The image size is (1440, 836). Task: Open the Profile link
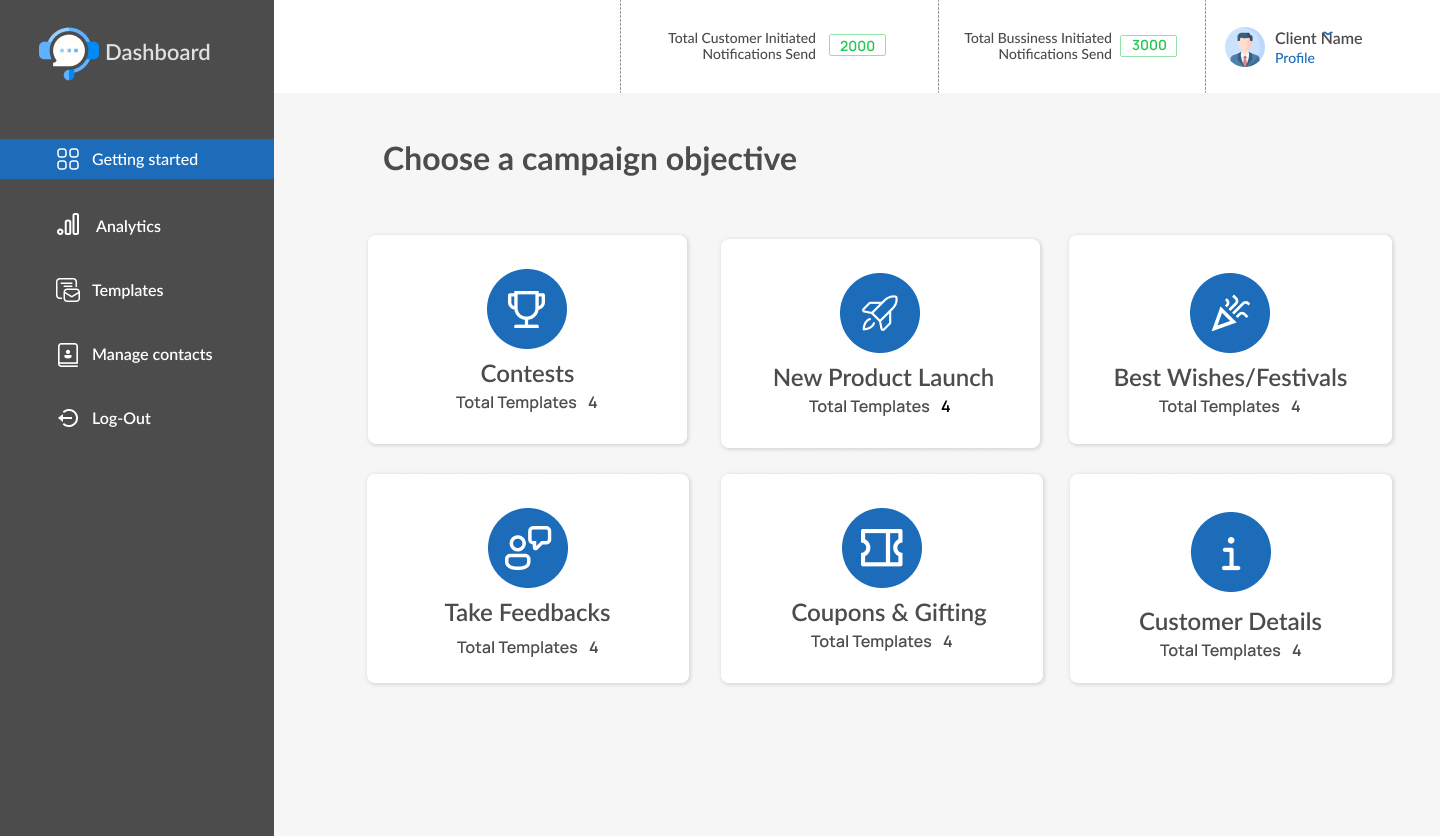1294,58
